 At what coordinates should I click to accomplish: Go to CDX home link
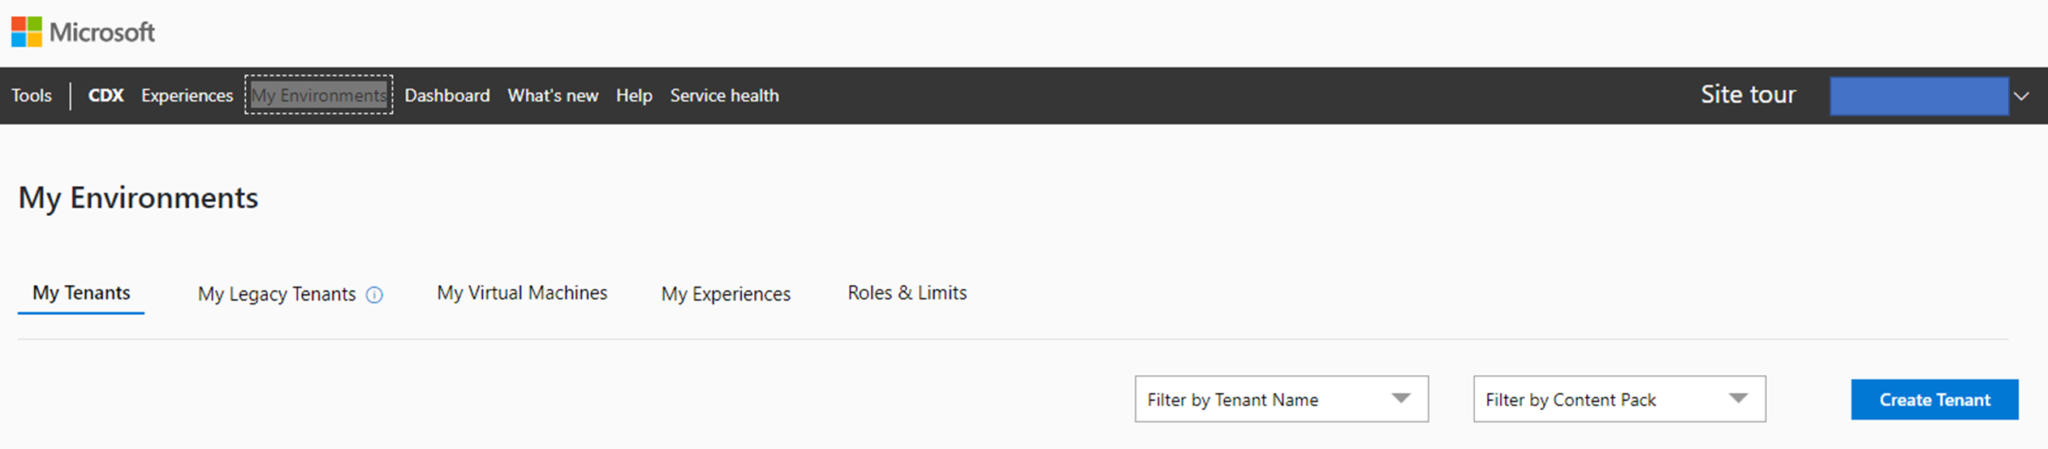click(x=105, y=96)
